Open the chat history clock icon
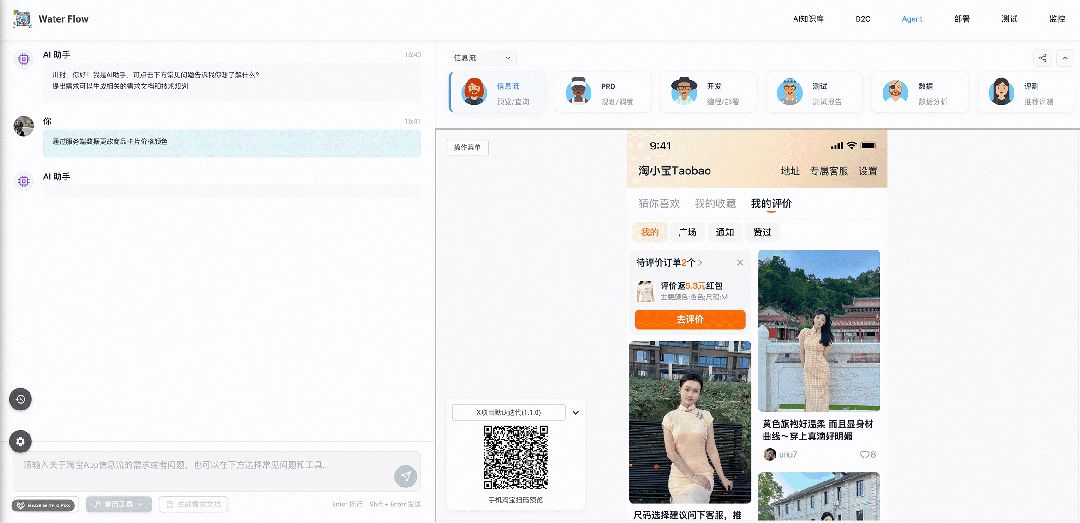The height and width of the screenshot is (523, 1080). pyautogui.click(x=20, y=399)
